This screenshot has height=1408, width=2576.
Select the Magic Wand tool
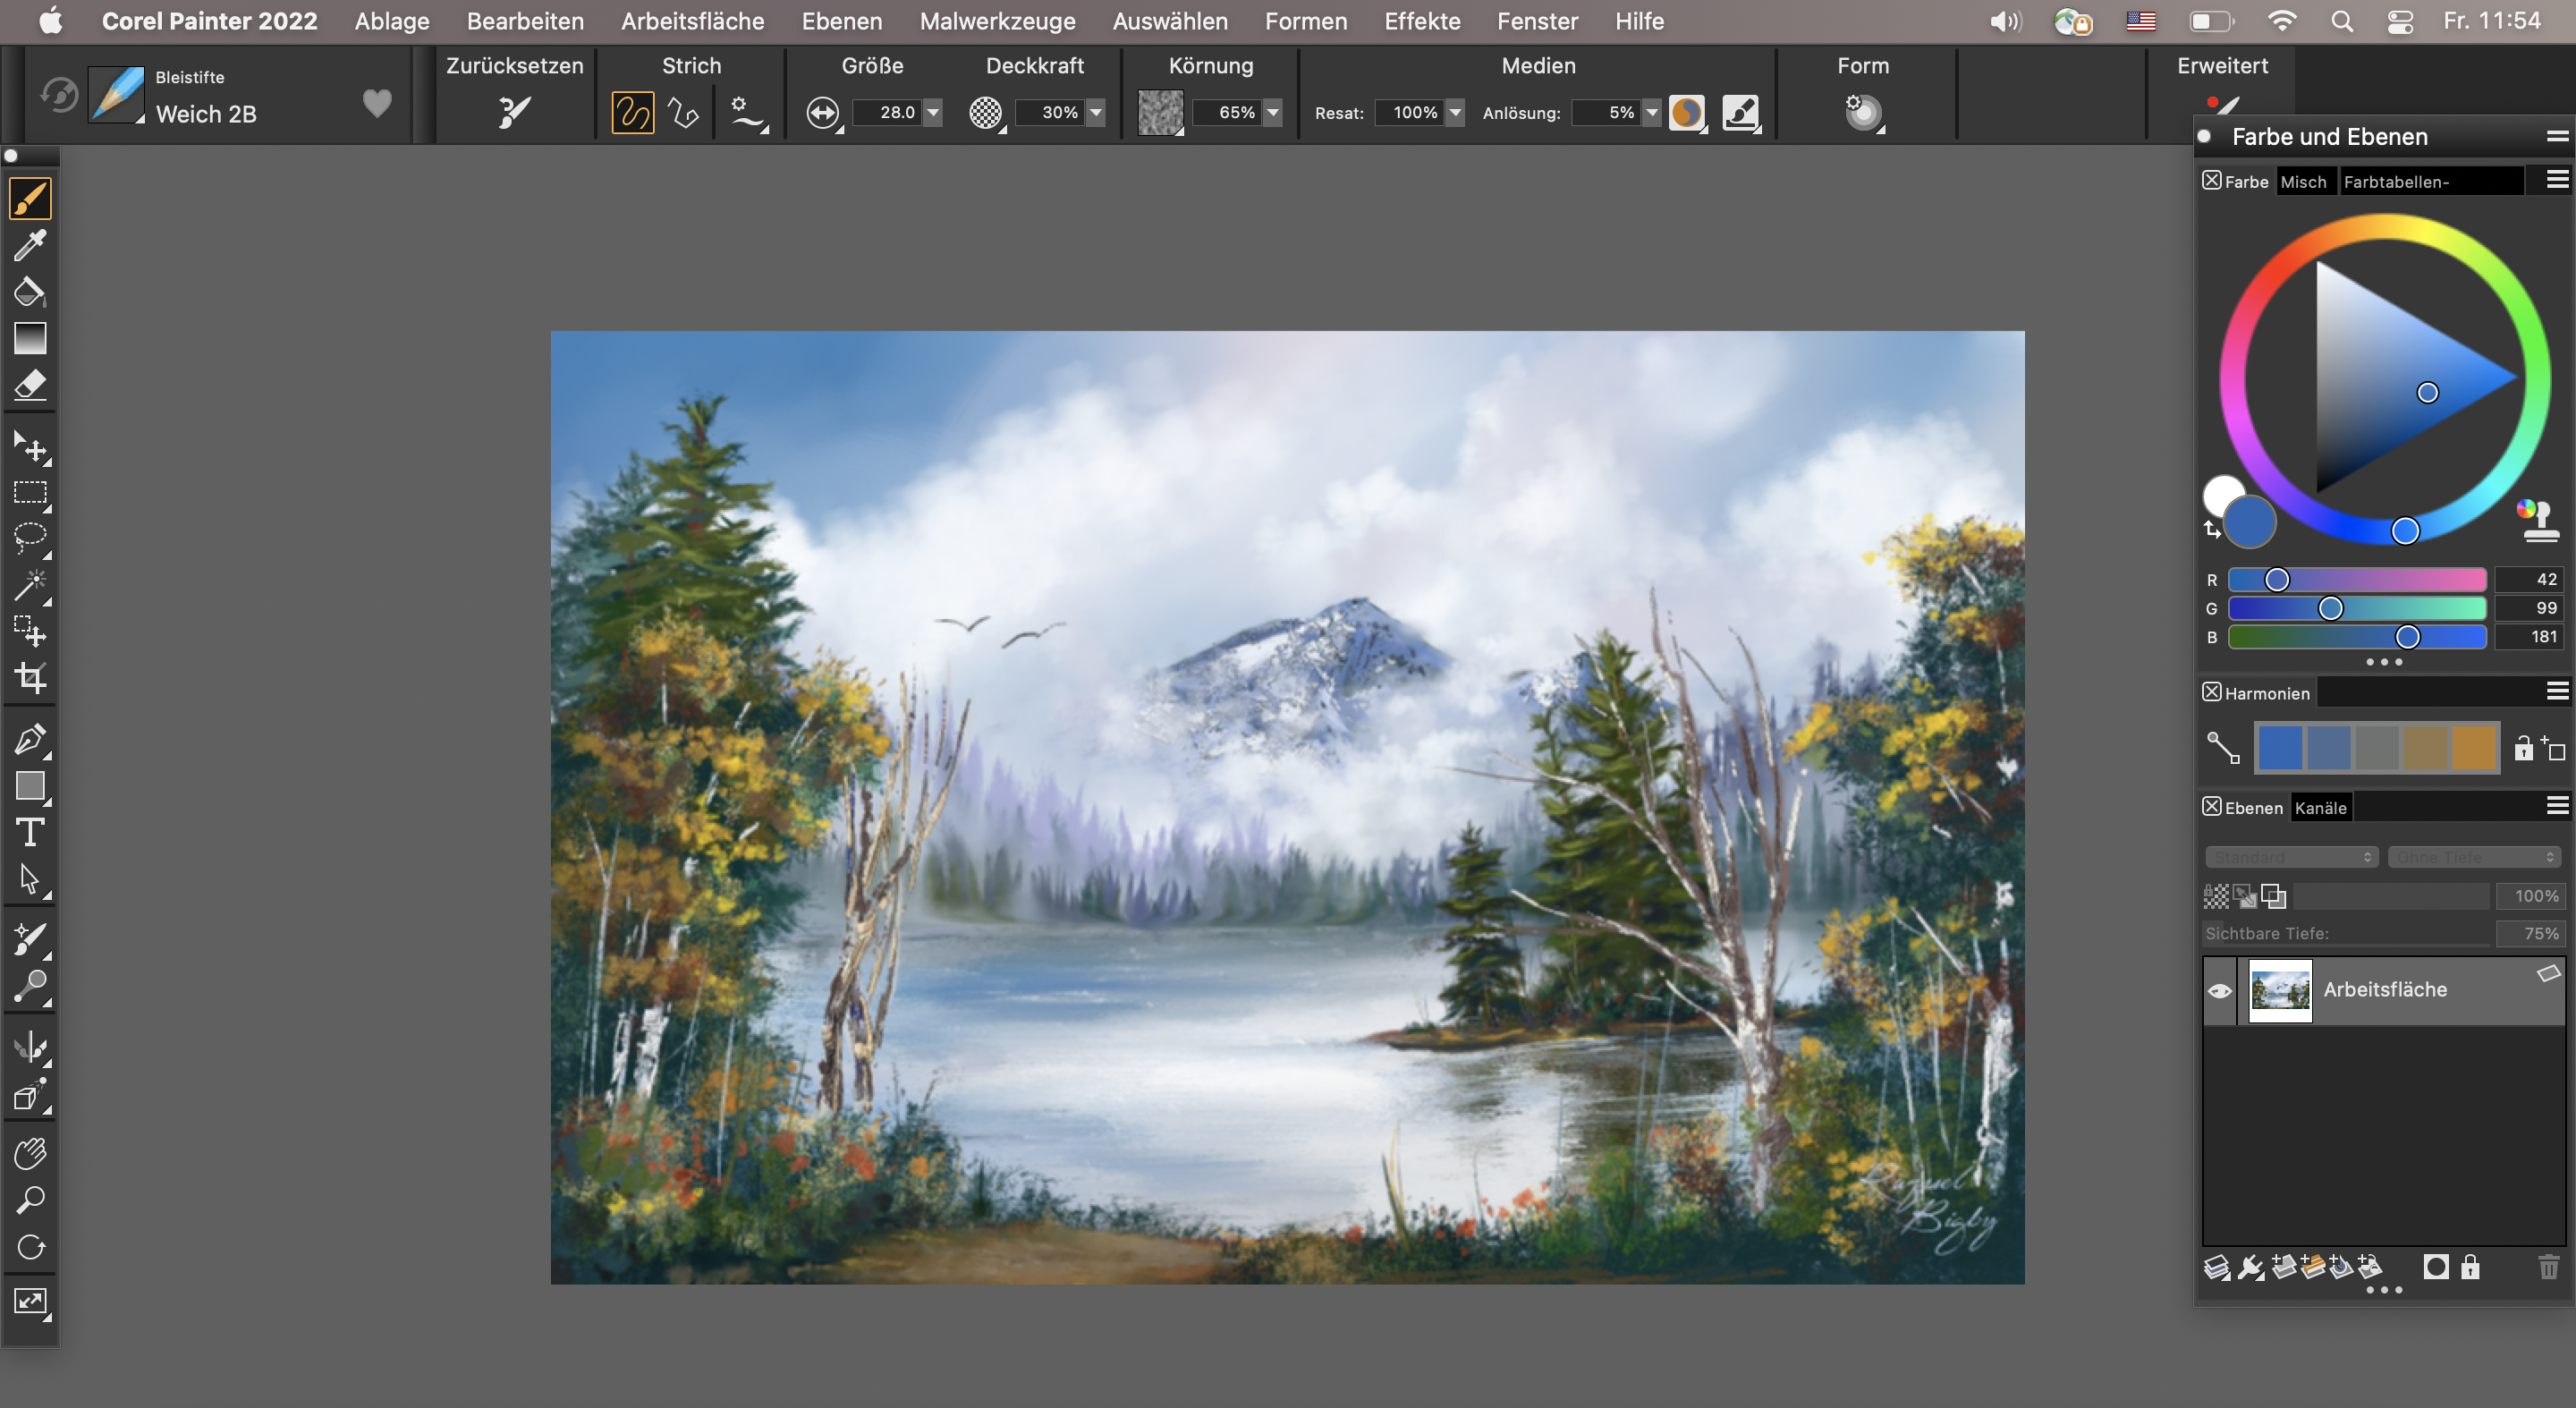[30, 585]
